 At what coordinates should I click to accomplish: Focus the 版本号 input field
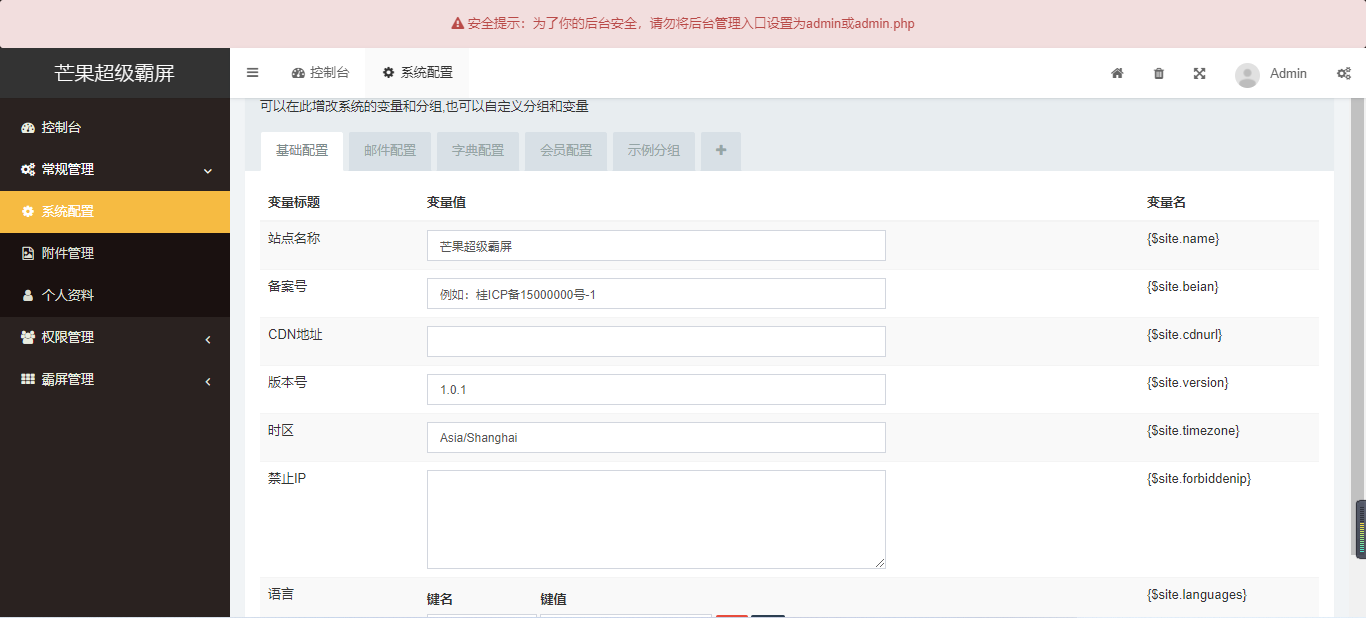tap(656, 390)
